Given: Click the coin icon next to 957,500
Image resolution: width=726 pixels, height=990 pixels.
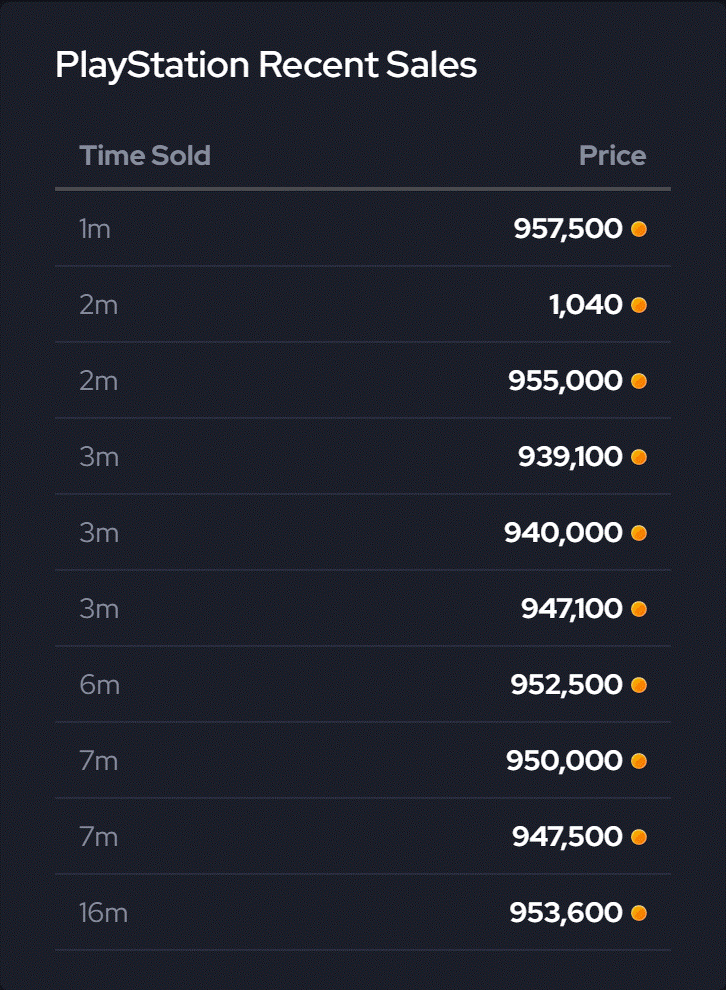Looking at the screenshot, I should click(639, 229).
